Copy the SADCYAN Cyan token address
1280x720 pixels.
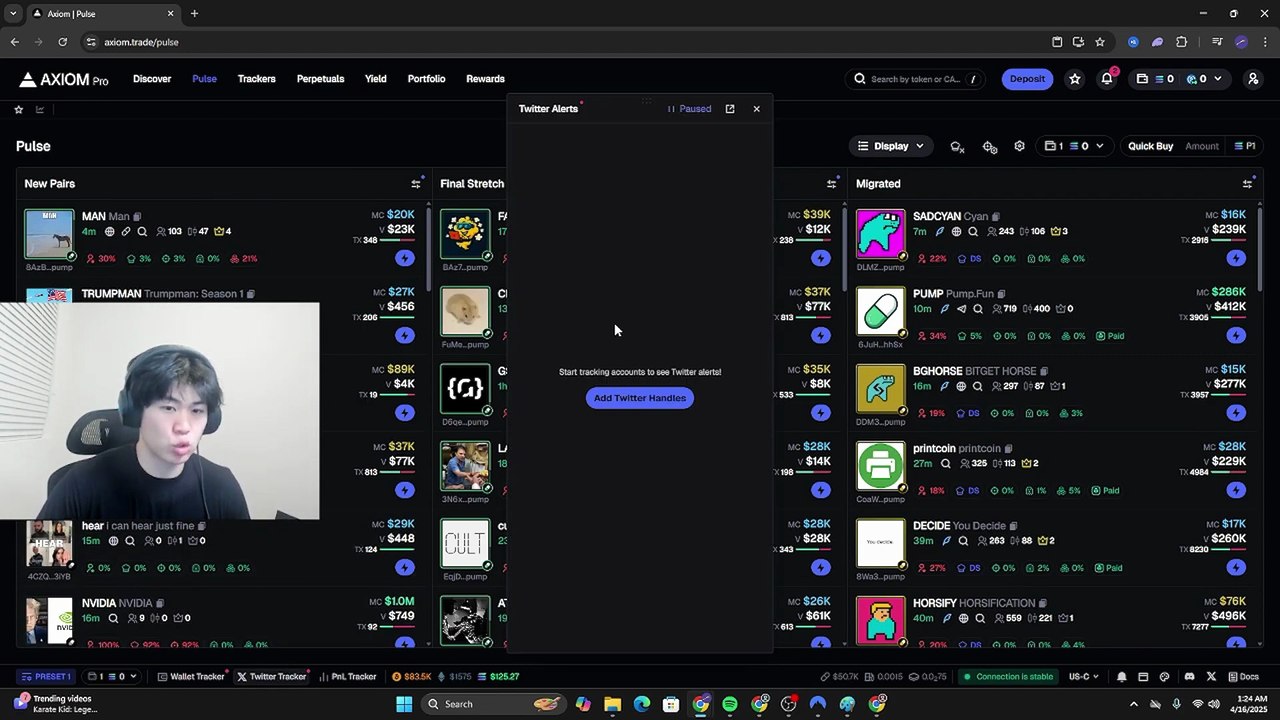point(996,217)
